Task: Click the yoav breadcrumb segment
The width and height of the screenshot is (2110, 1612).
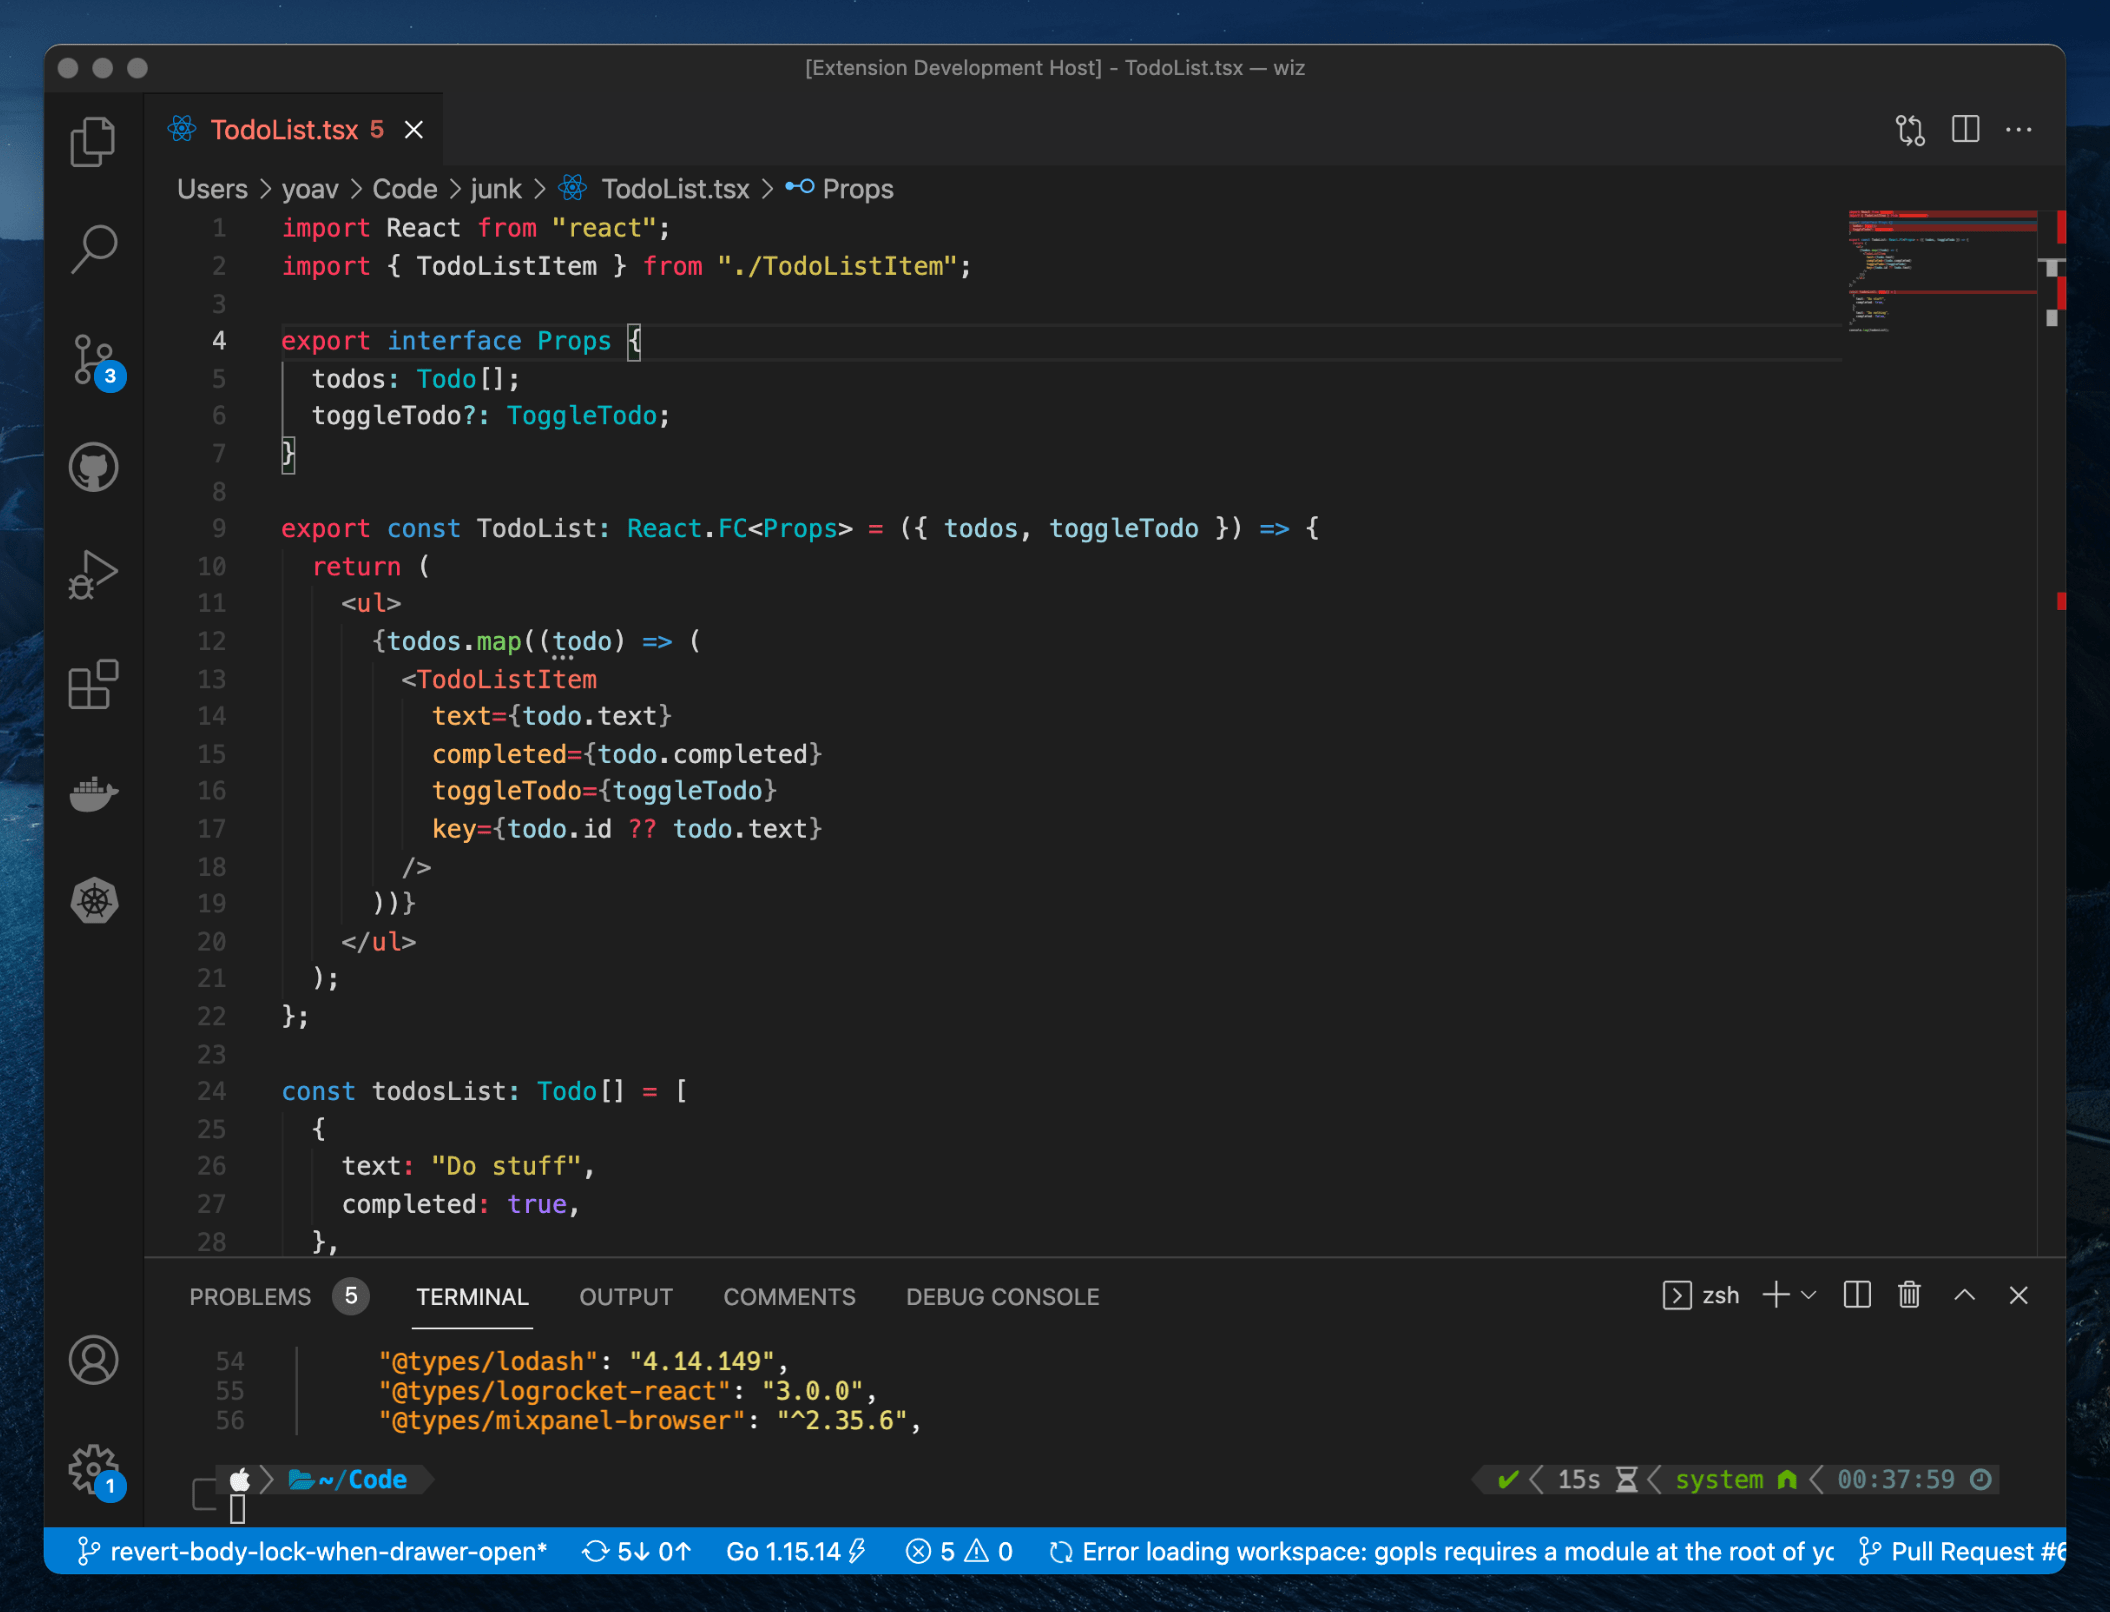Action: [x=310, y=189]
